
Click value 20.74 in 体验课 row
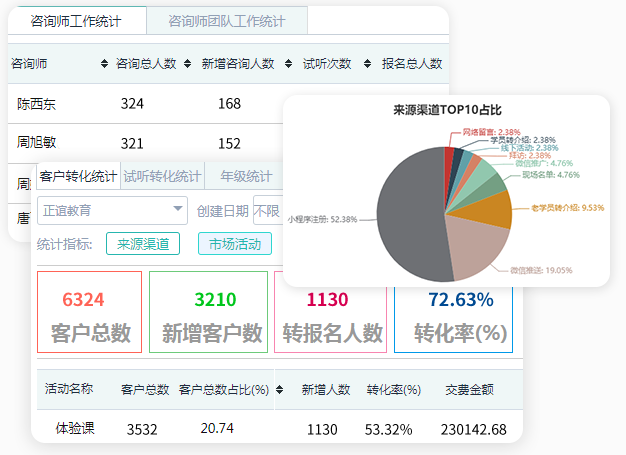217,428
